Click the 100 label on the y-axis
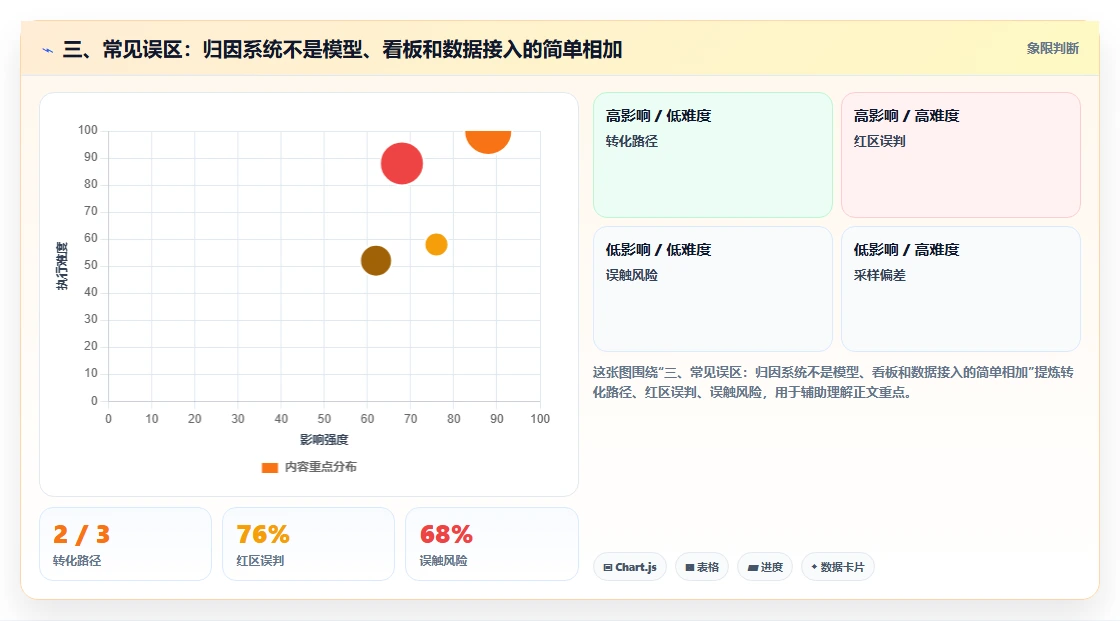1120x621 pixels. pyautogui.click(x=88, y=130)
